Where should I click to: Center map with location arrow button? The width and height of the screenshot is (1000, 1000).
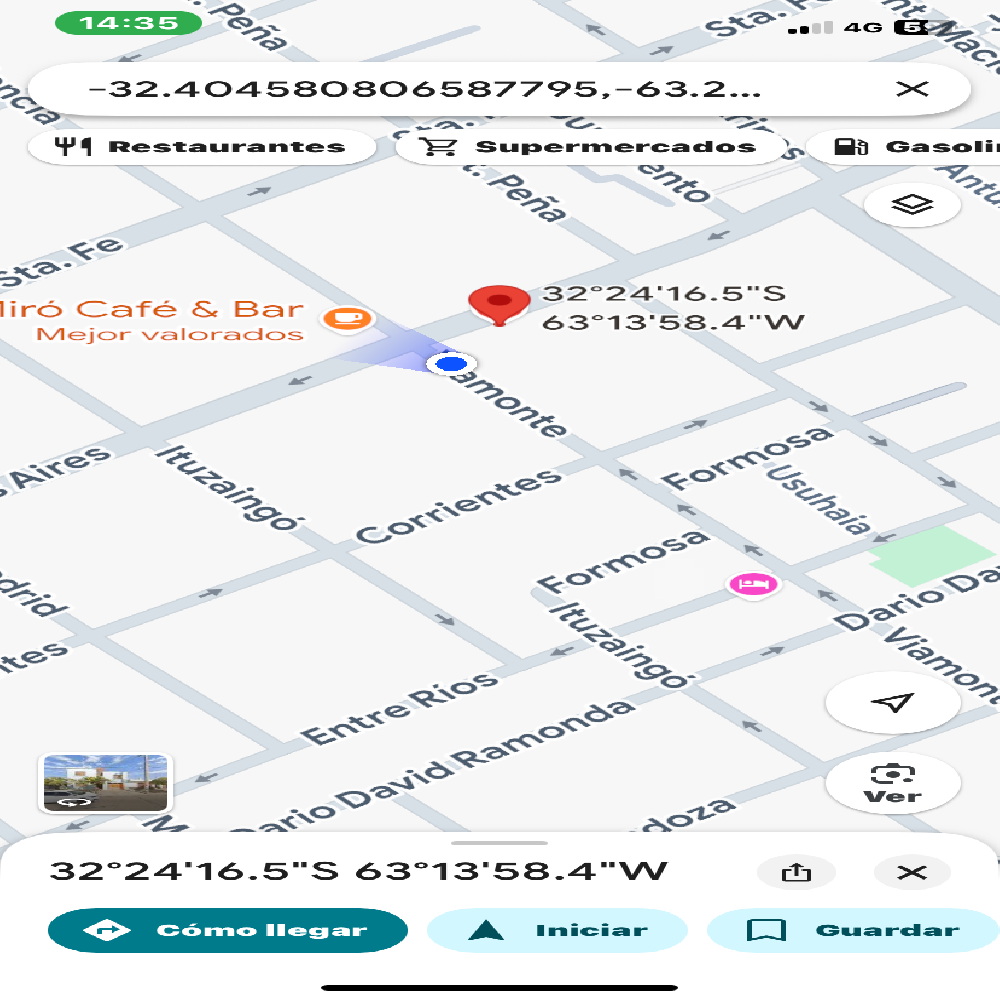[892, 702]
